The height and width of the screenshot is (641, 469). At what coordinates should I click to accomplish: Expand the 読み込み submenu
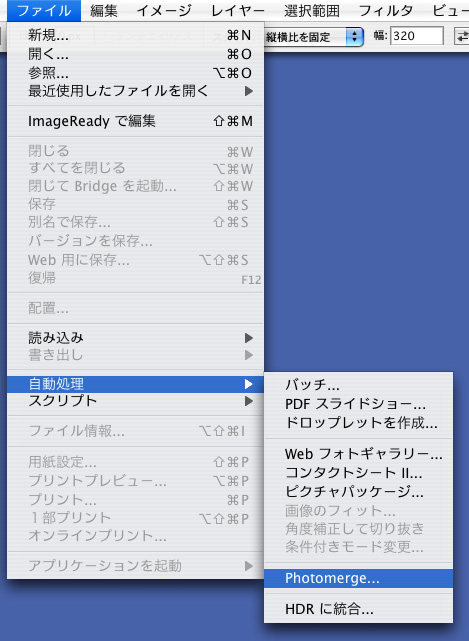coord(135,338)
